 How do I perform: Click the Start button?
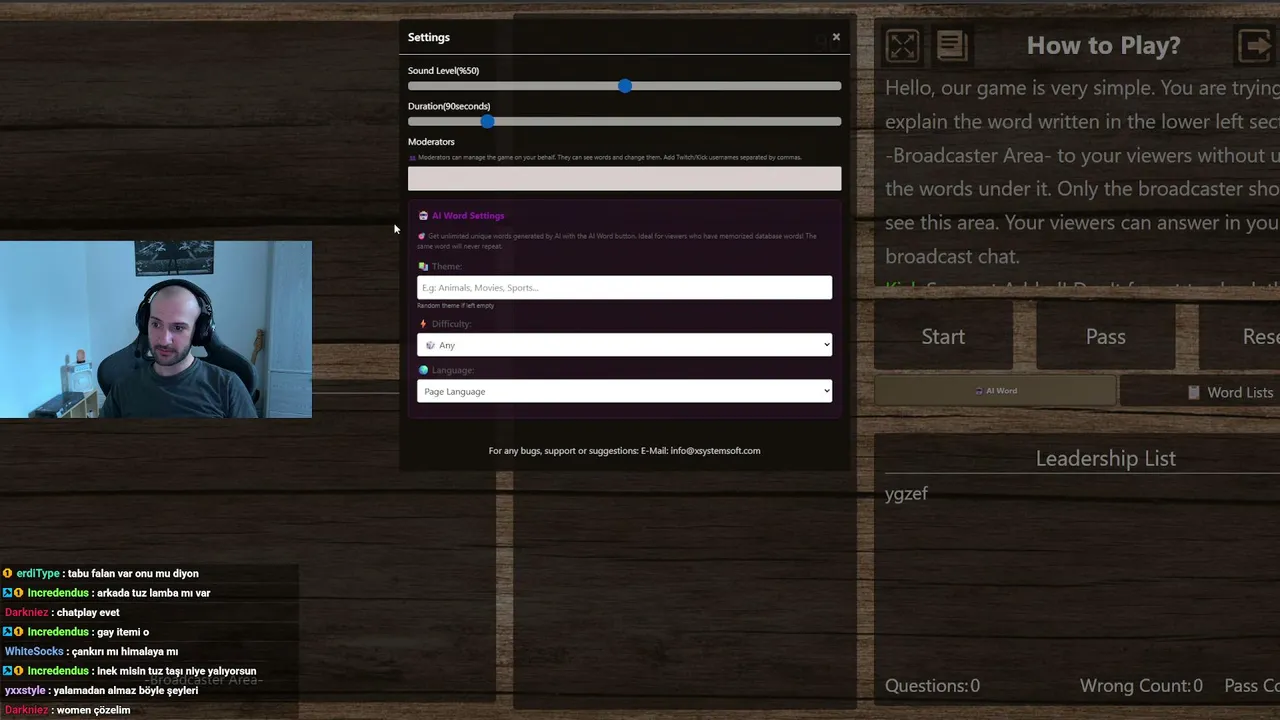coord(943,337)
